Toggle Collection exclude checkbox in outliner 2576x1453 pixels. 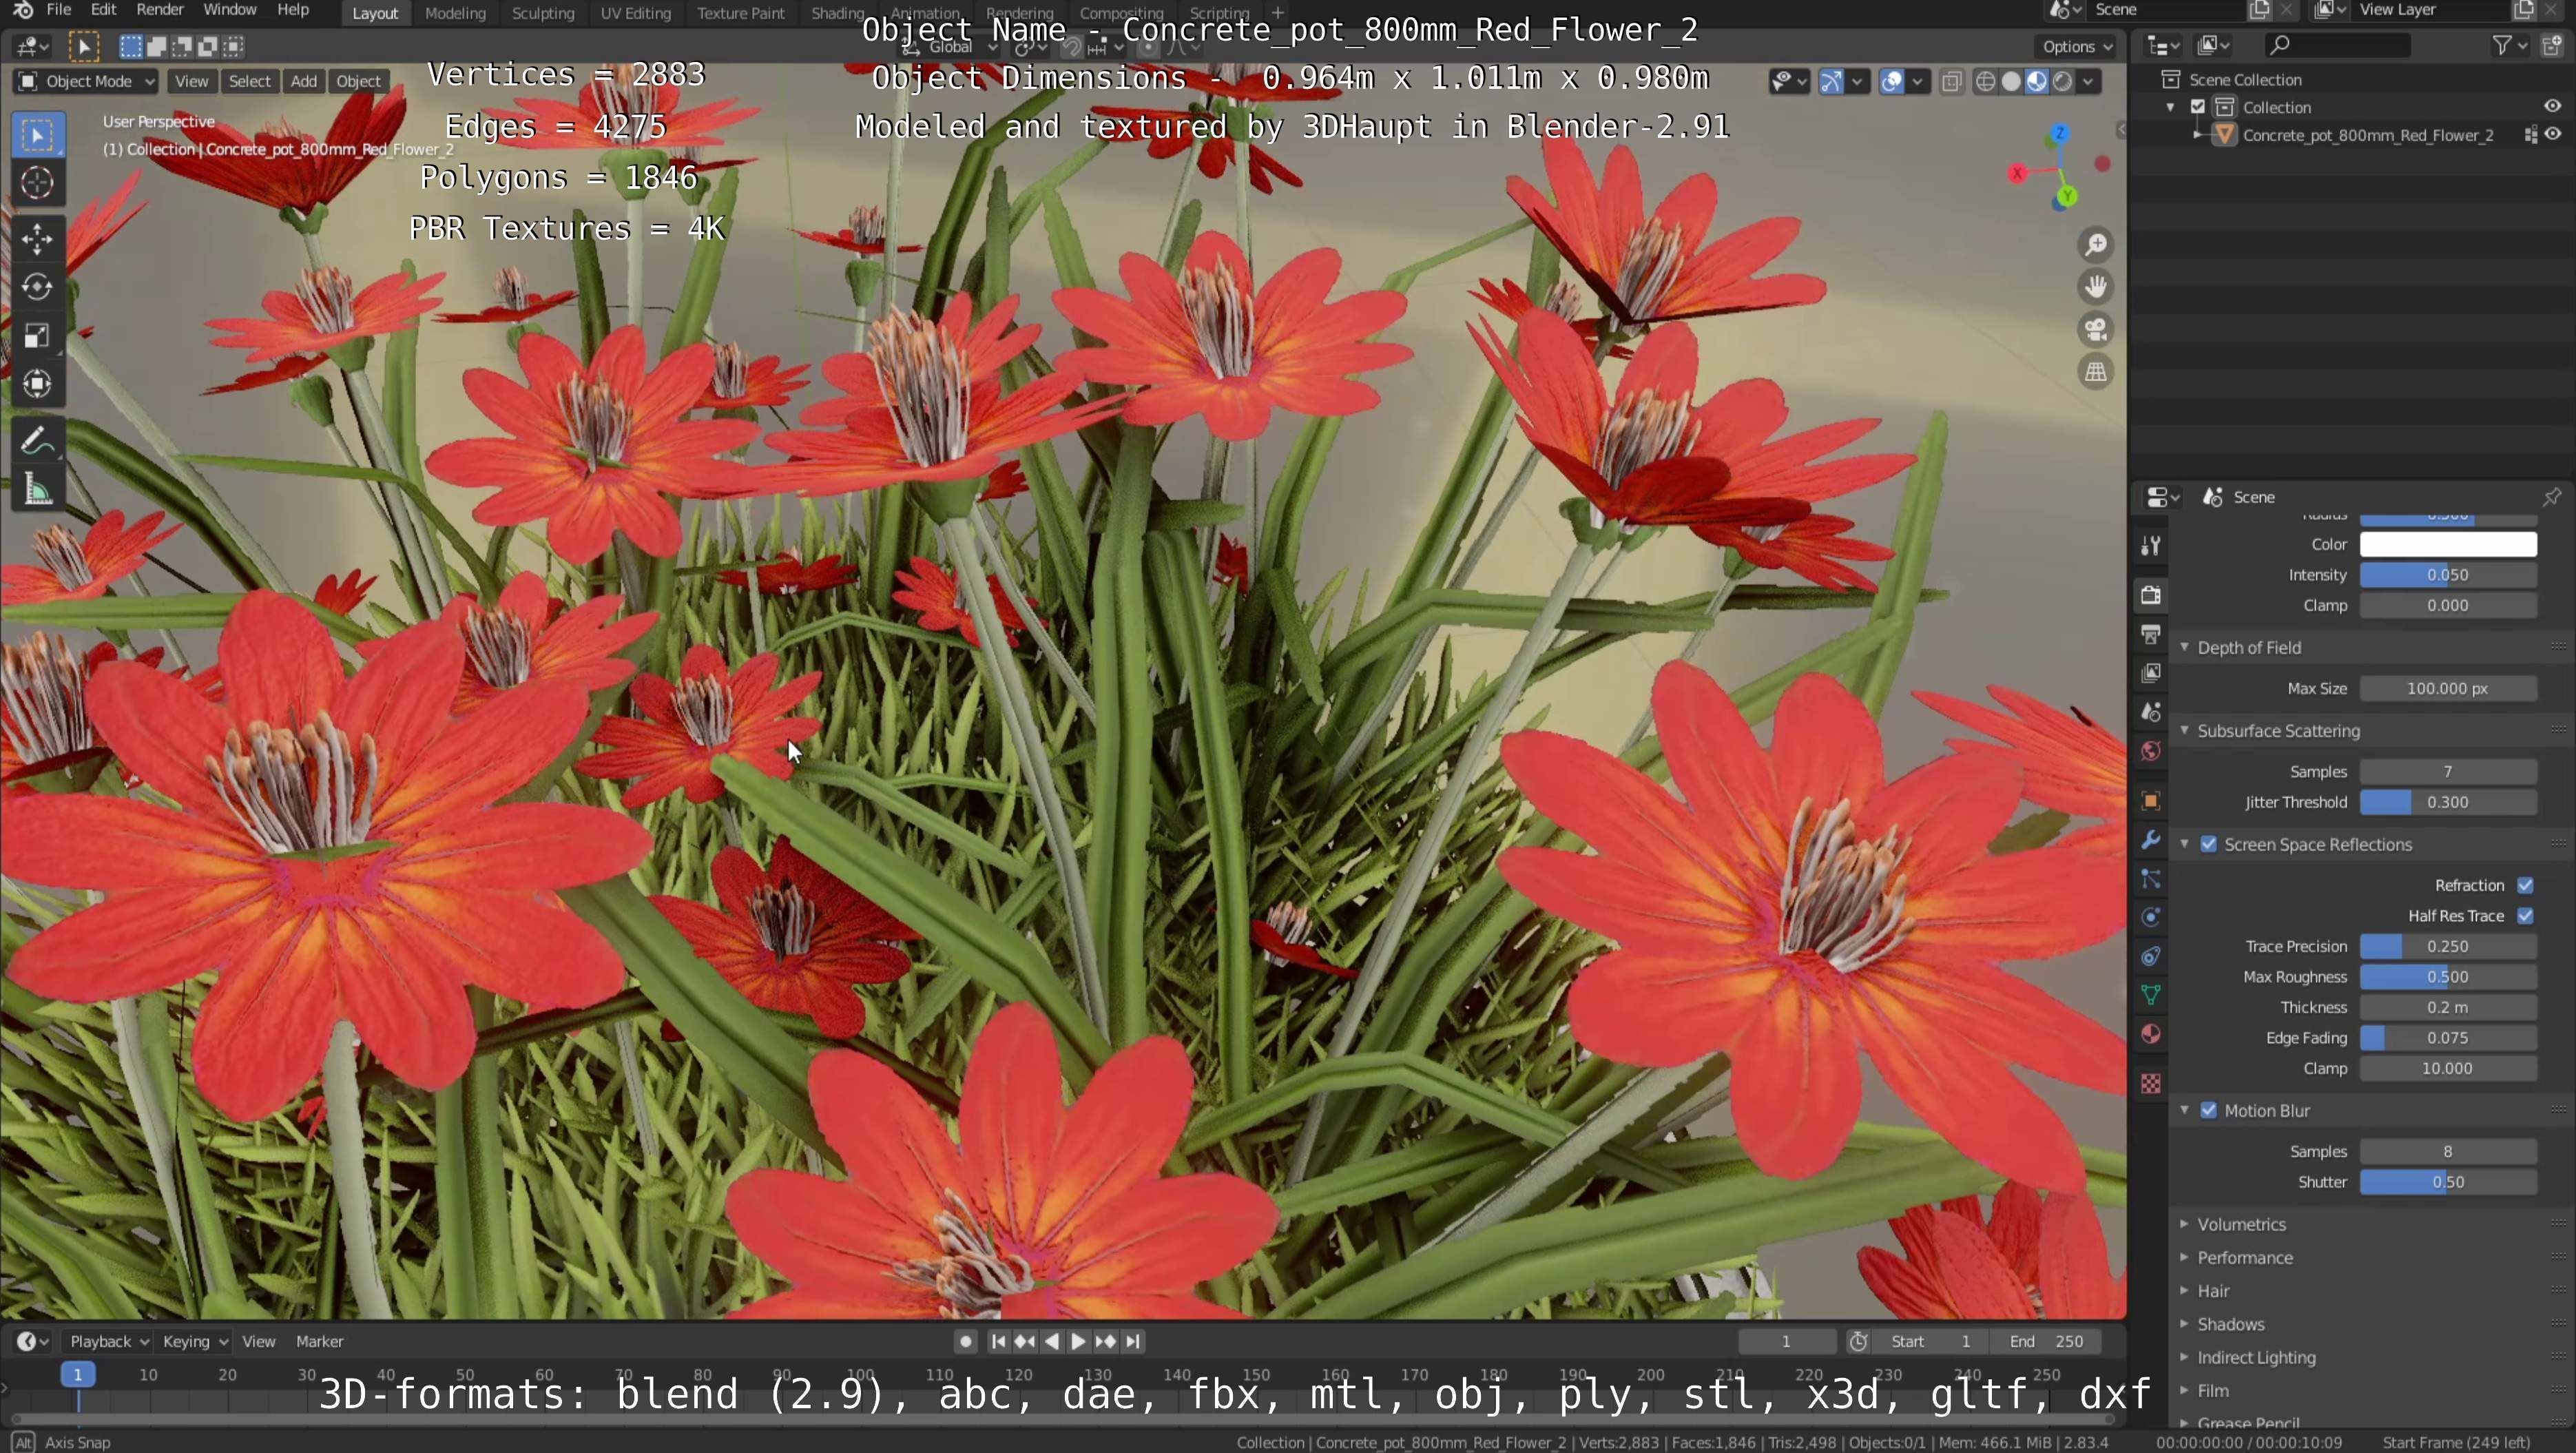(x=2198, y=107)
